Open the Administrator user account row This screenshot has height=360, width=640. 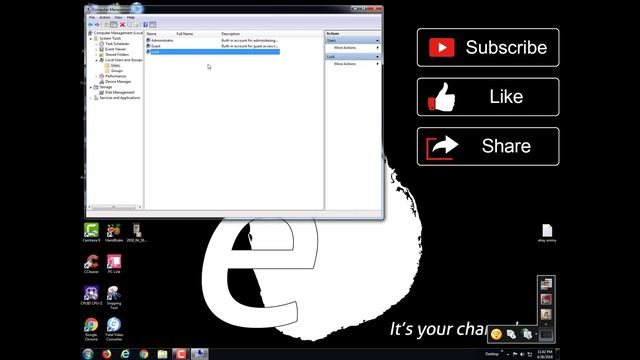click(x=212, y=40)
